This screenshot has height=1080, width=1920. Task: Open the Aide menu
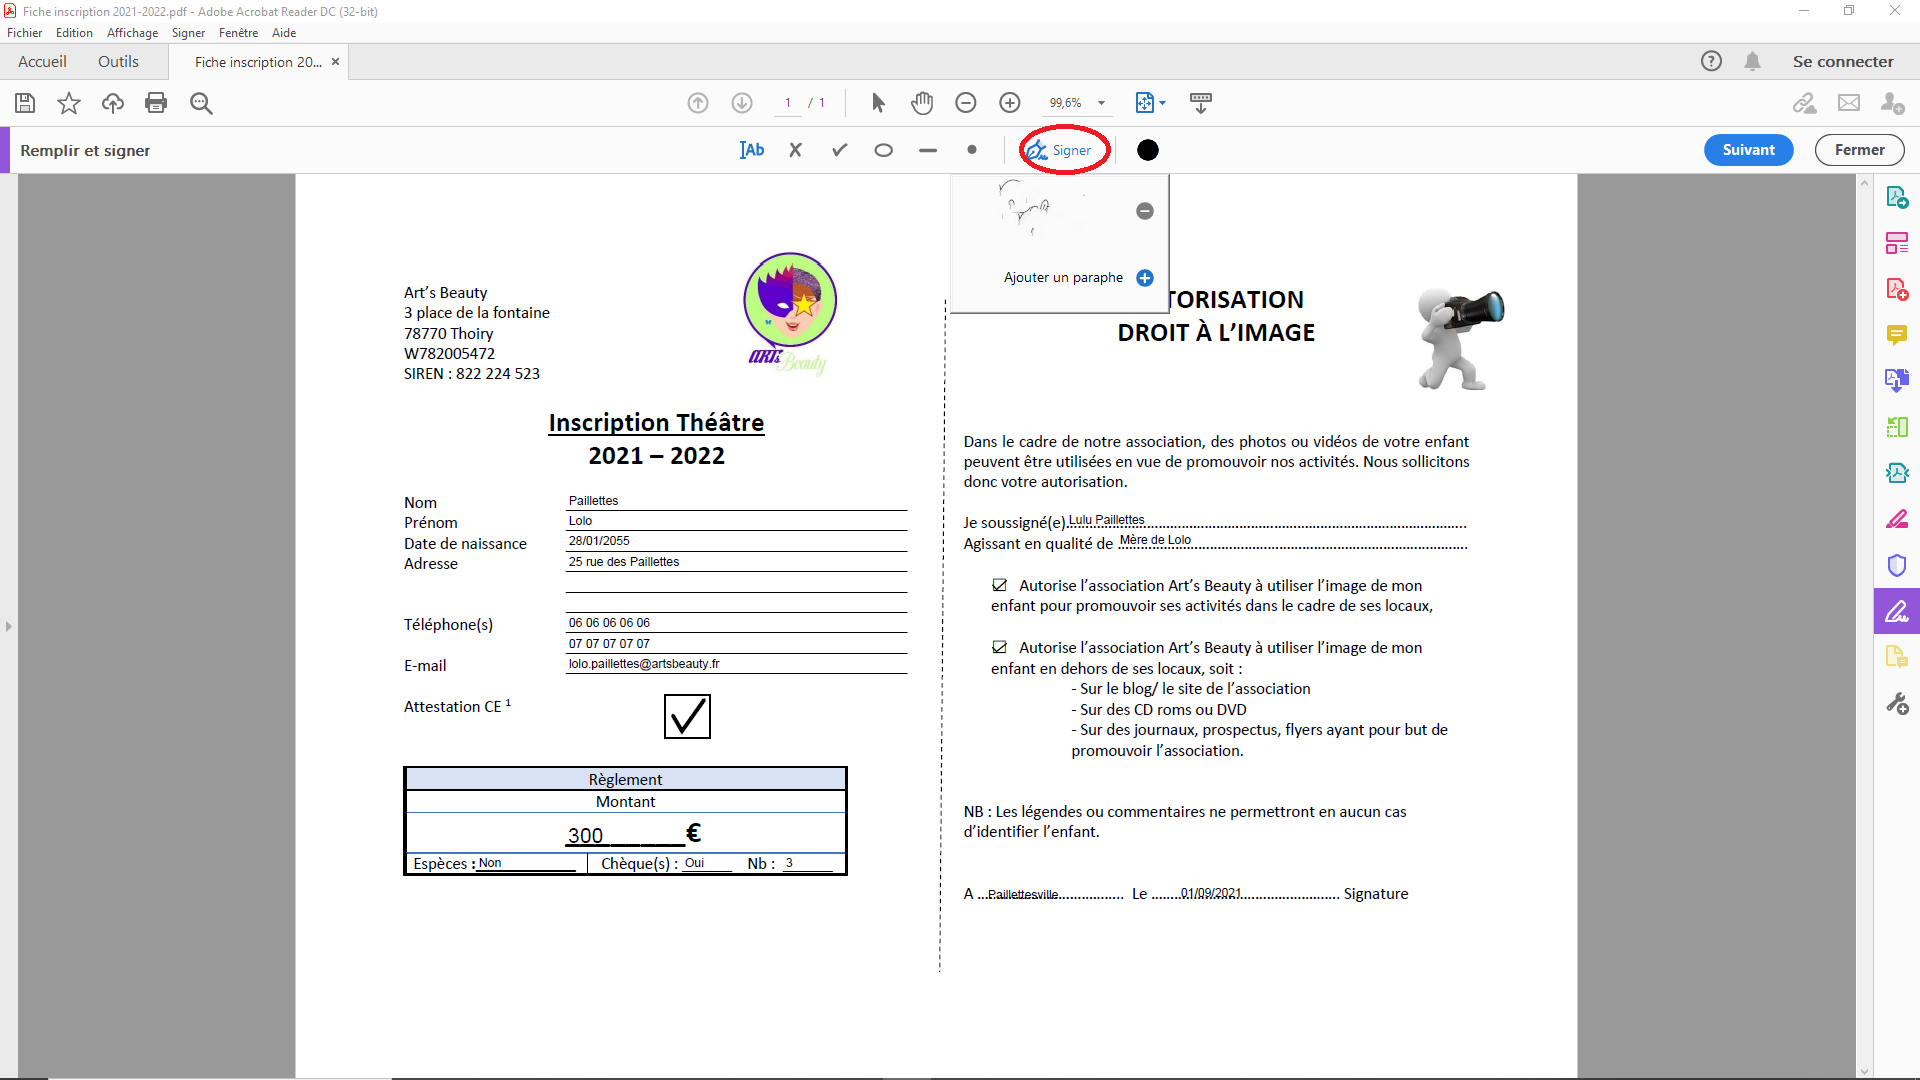(x=284, y=33)
